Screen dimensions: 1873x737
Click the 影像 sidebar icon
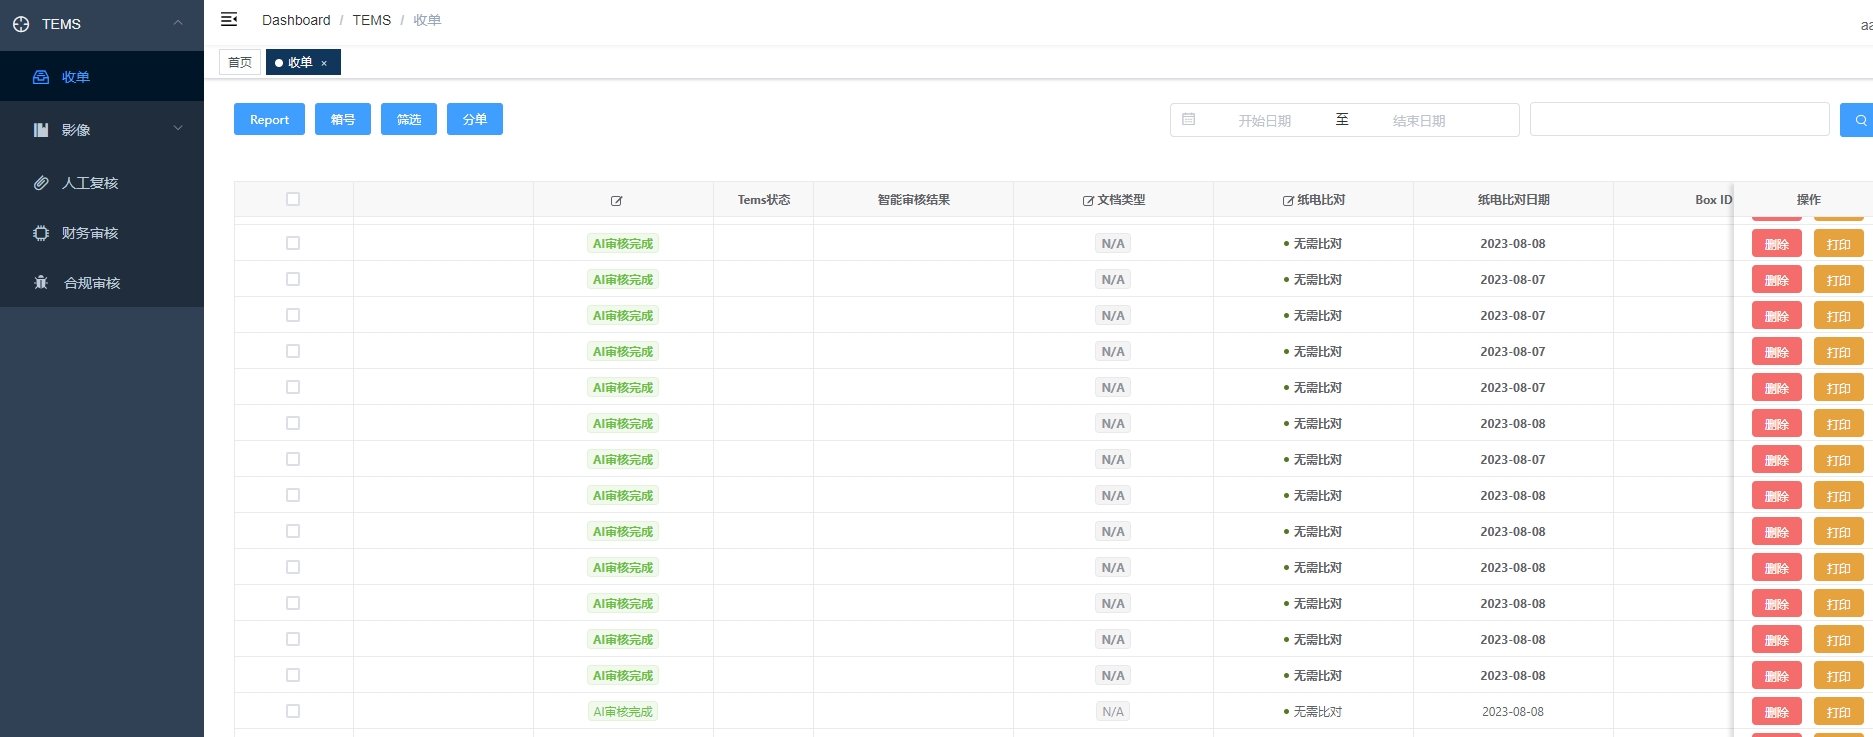coord(41,130)
